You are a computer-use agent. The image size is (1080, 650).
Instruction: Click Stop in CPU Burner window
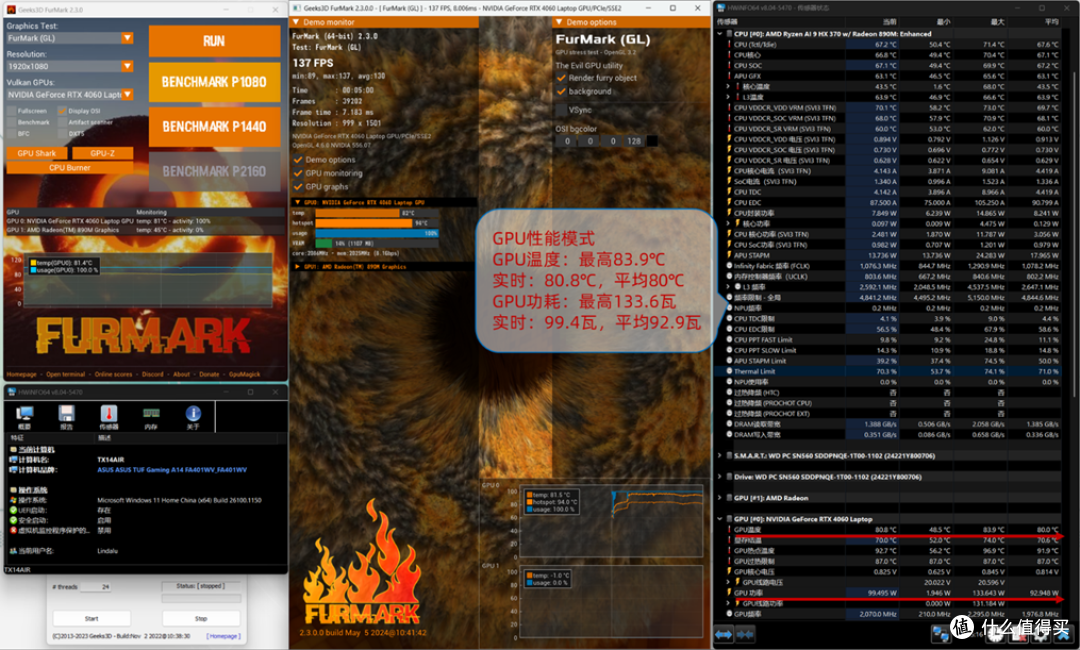(x=200, y=618)
